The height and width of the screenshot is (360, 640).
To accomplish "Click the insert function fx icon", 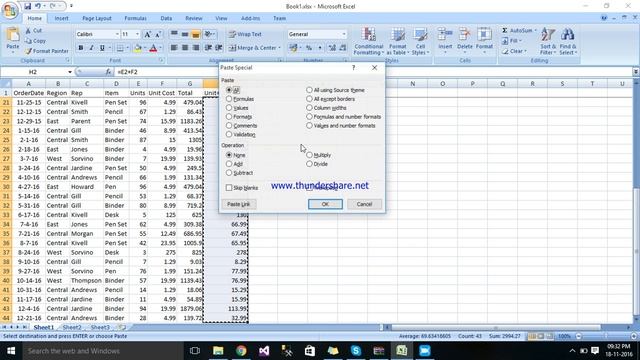I will click(x=108, y=72).
